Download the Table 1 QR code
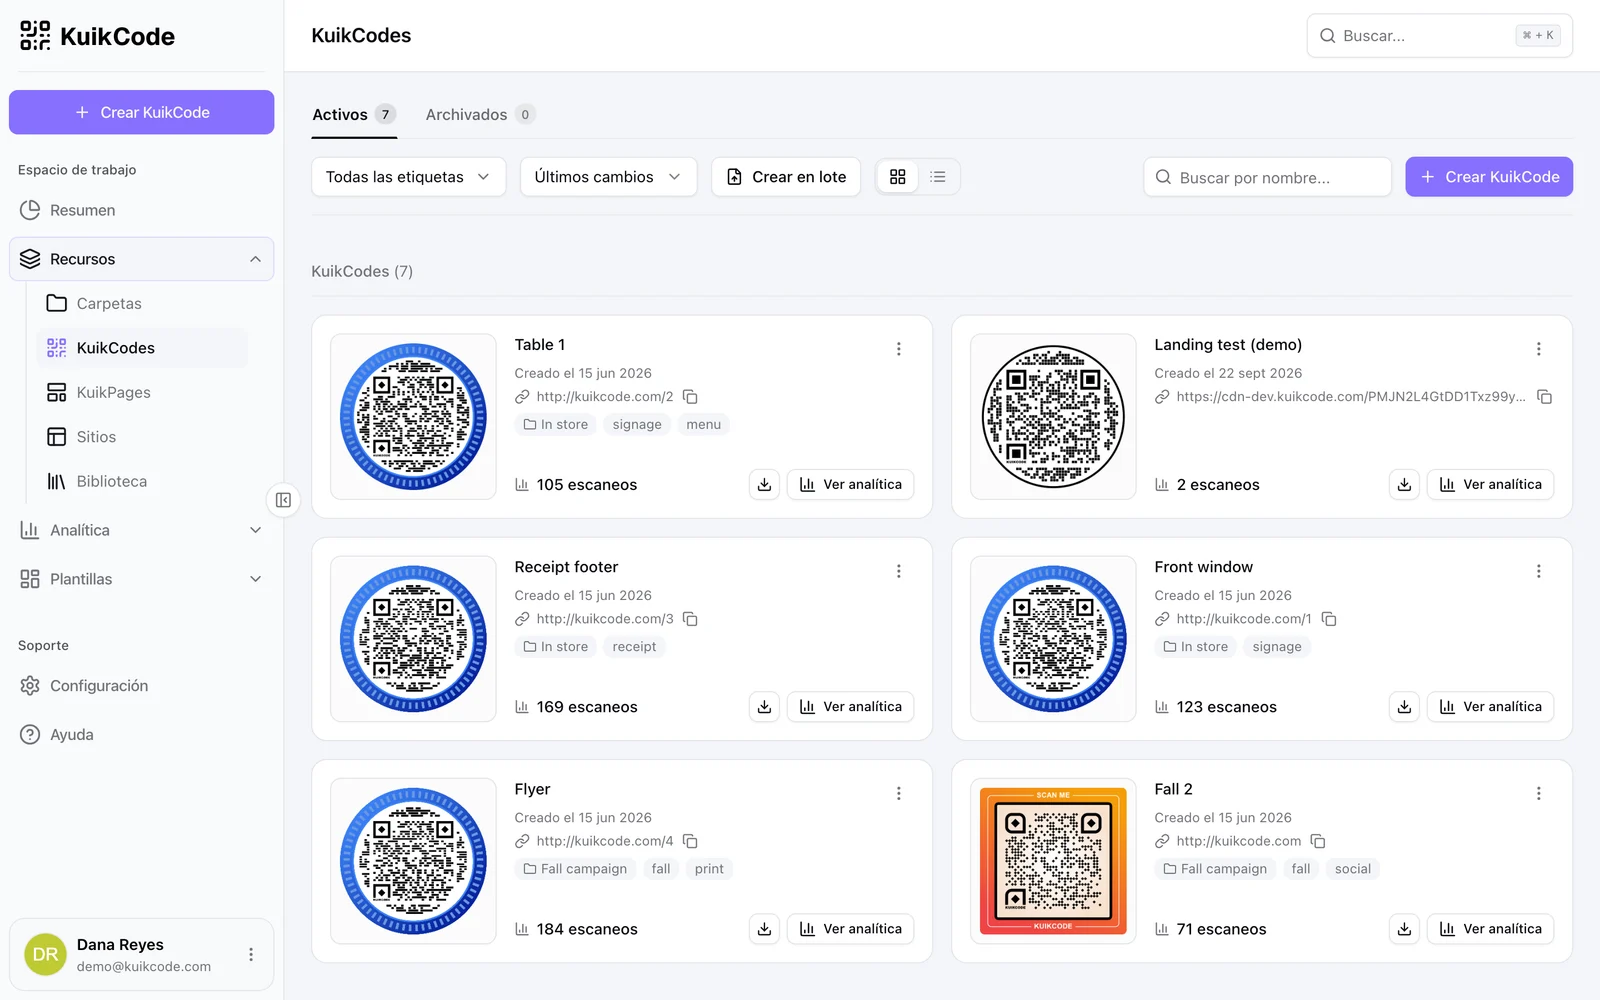This screenshot has width=1600, height=1000. tap(764, 484)
